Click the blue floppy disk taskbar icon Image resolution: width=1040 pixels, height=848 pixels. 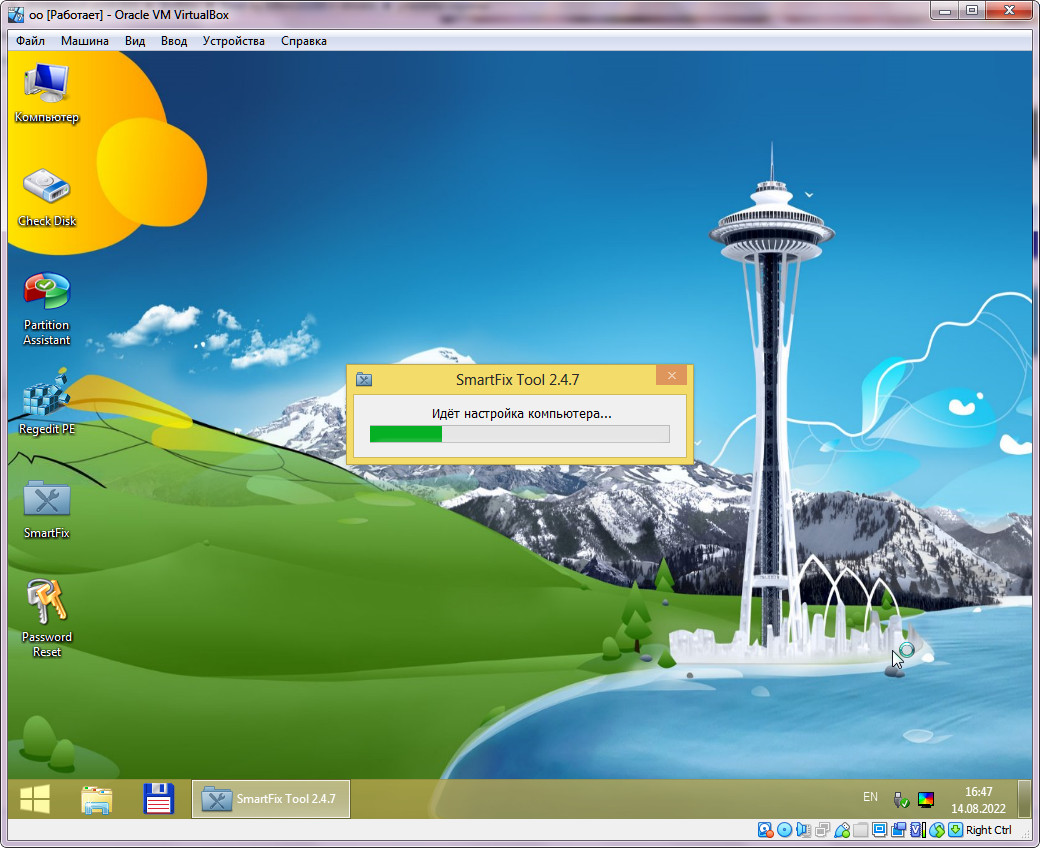click(x=159, y=799)
